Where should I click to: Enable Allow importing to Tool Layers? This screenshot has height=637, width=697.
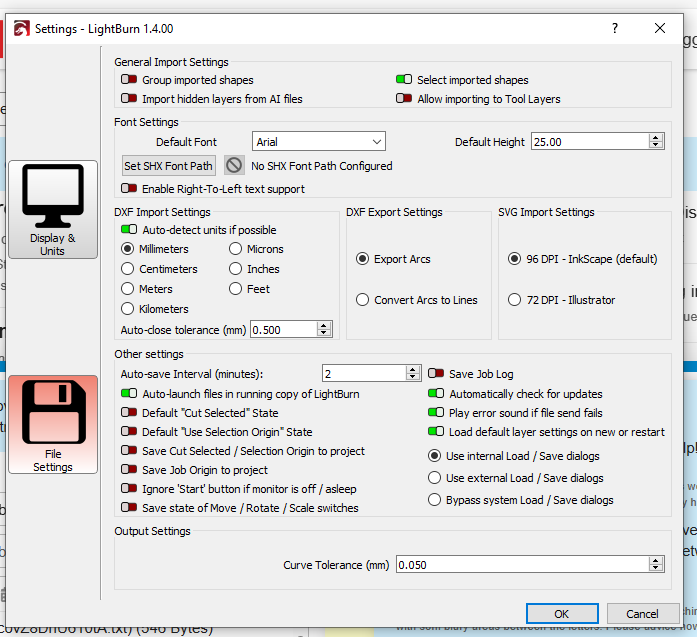pos(404,98)
